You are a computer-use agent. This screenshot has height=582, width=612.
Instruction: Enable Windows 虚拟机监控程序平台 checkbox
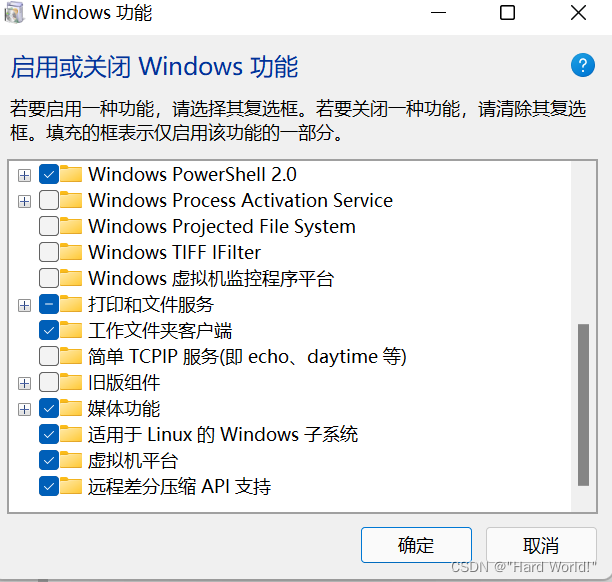tap(49, 278)
